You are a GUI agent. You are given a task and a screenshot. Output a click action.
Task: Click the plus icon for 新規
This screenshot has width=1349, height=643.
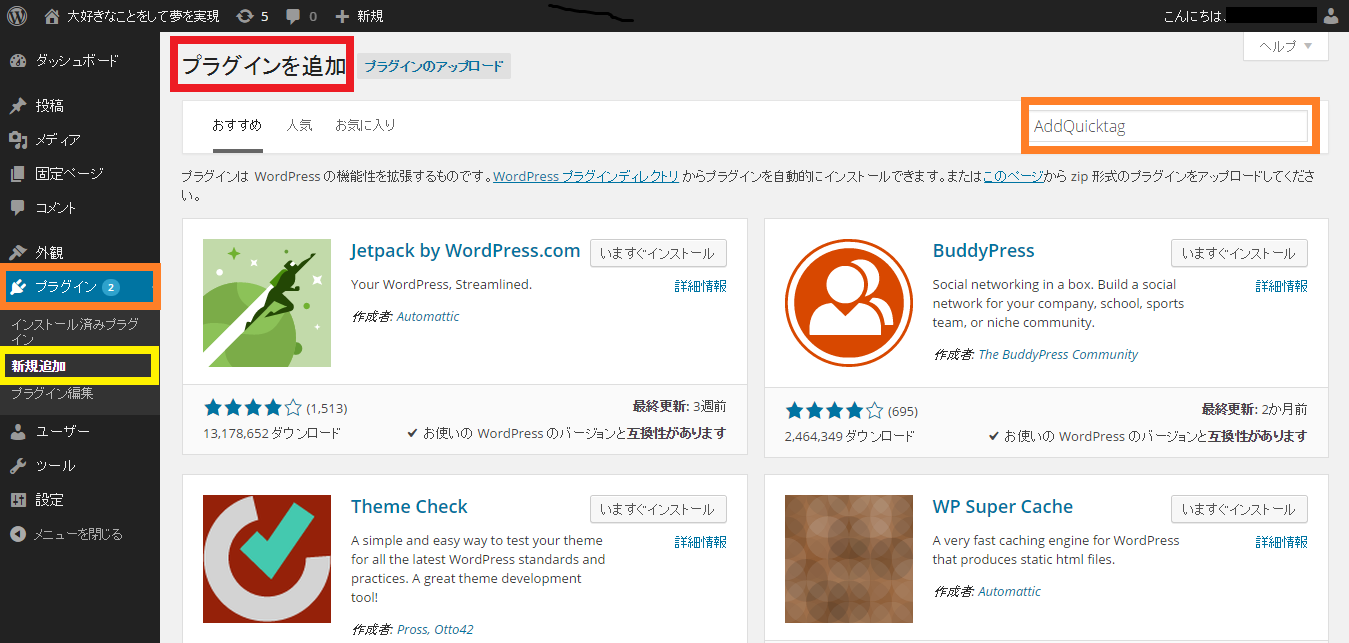click(342, 16)
